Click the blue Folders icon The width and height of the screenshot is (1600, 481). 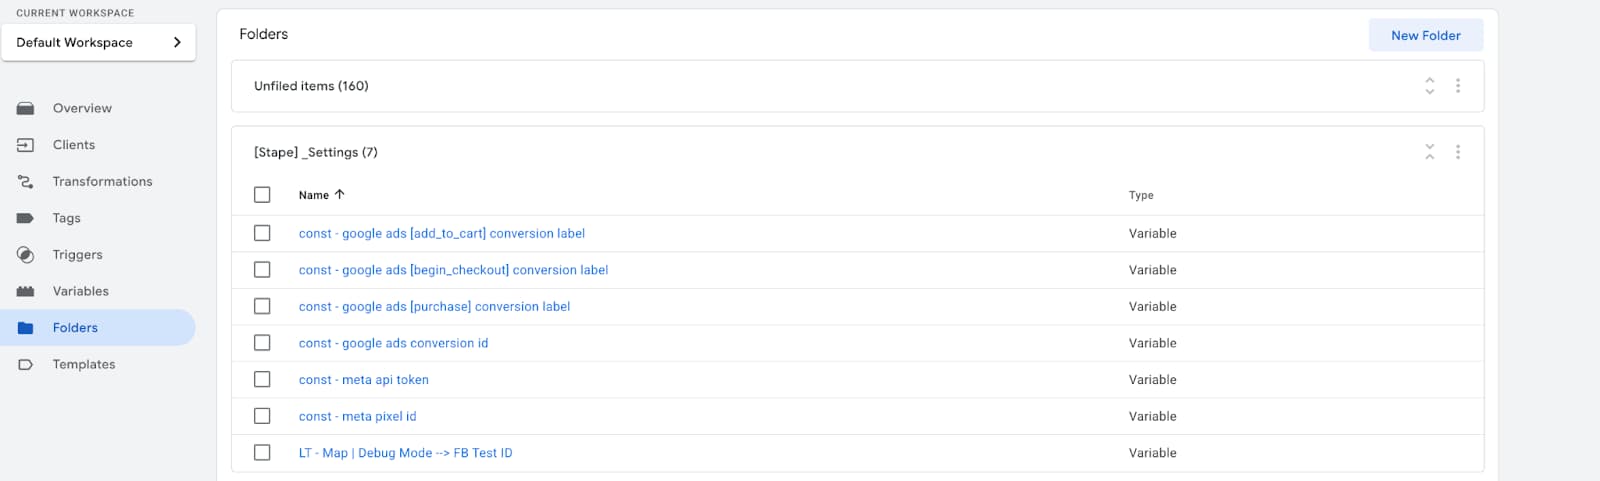click(25, 328)
